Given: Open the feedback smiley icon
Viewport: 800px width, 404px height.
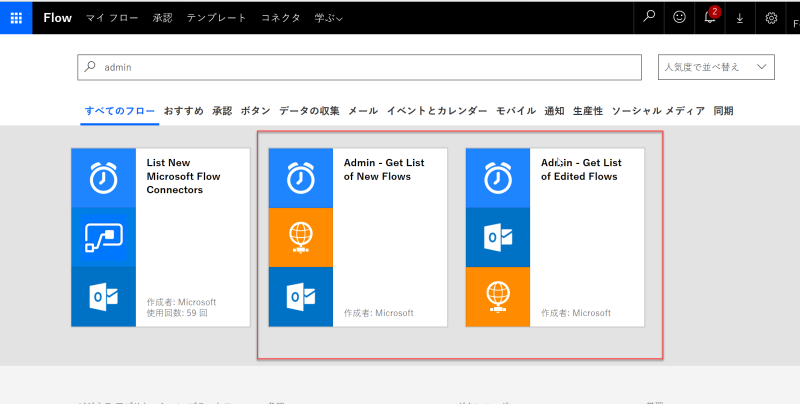Looking at the screenshot, I should tap(679, 17).
